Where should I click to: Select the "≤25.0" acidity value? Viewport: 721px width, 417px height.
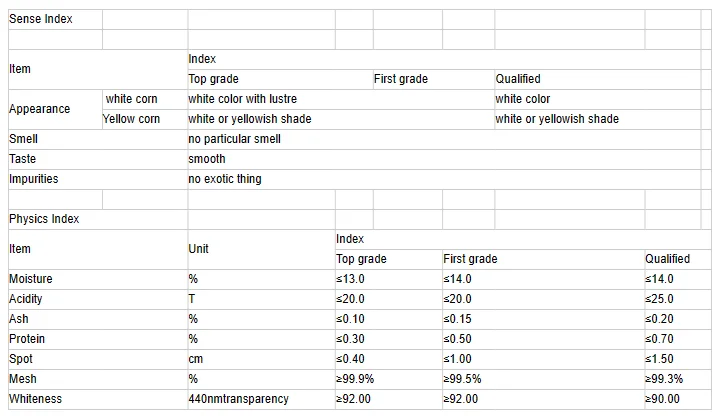[660, 299]
